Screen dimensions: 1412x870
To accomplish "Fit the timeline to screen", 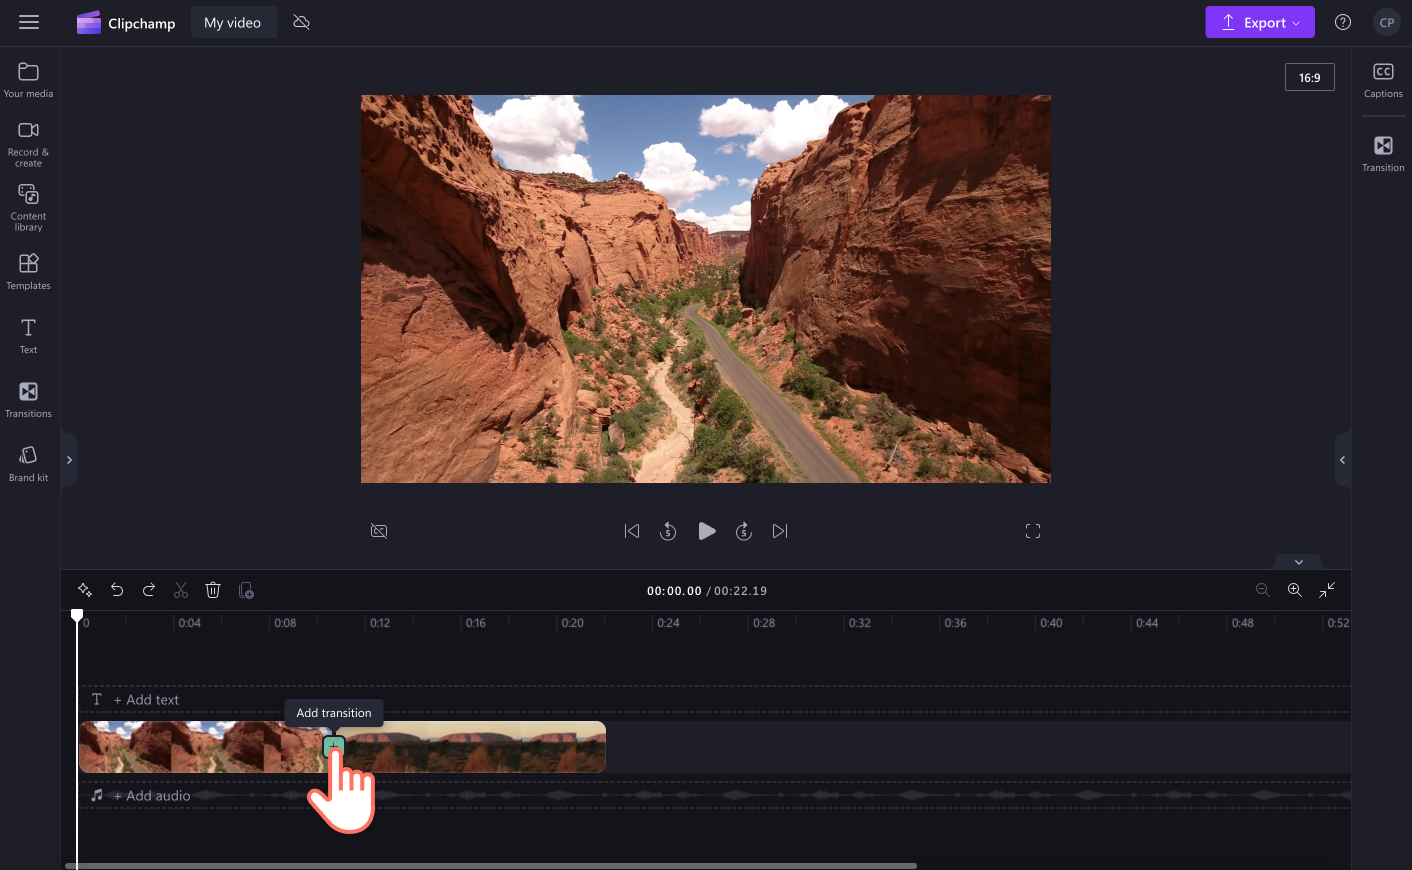I will click(1327, 590).
